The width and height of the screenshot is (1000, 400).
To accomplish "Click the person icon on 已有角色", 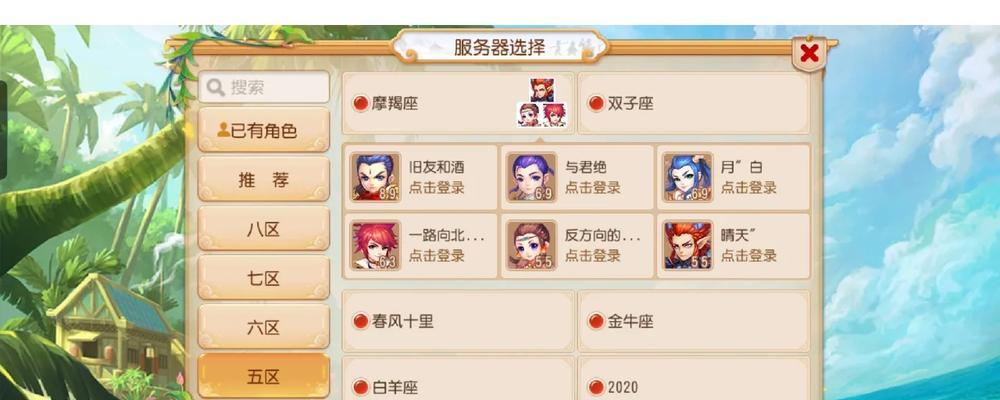I will pos(223,130).
